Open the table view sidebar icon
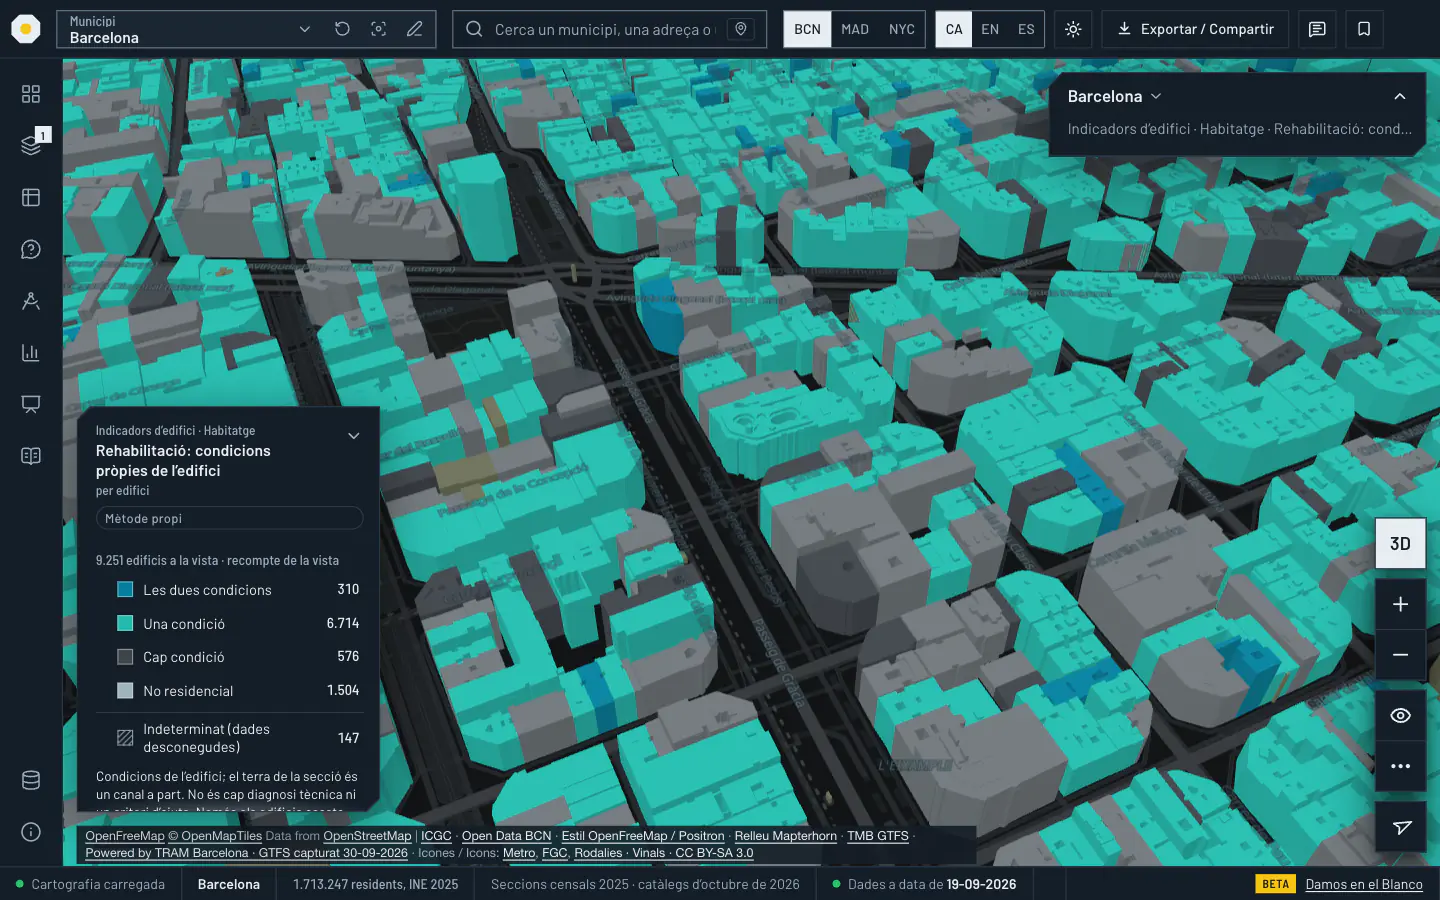1440x900 pixels. 31,197
